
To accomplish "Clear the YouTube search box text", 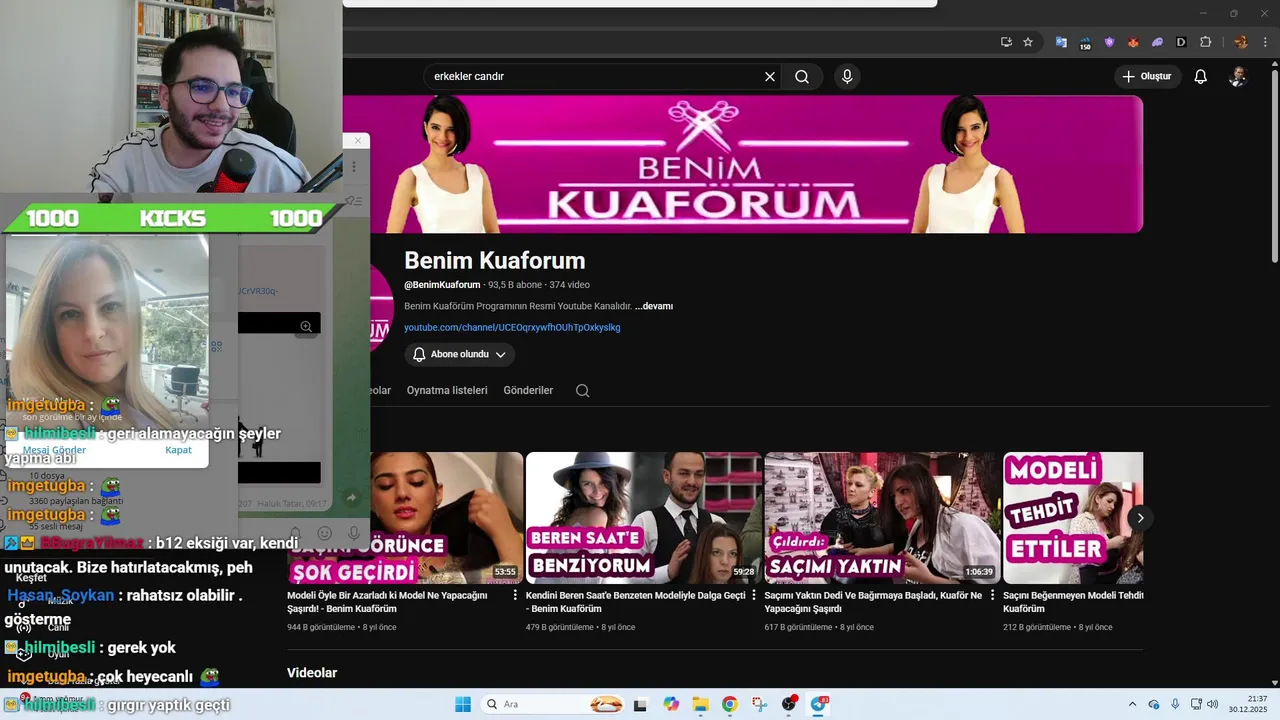I will coord(770,77).
